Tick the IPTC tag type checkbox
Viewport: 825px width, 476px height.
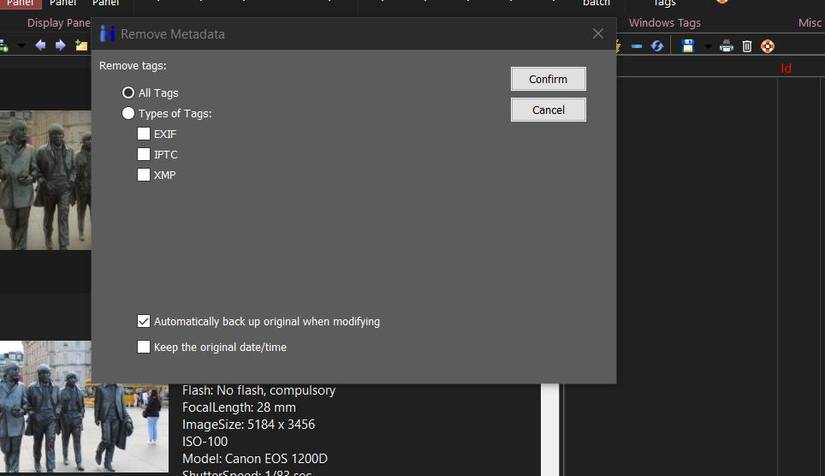(144, 154)
